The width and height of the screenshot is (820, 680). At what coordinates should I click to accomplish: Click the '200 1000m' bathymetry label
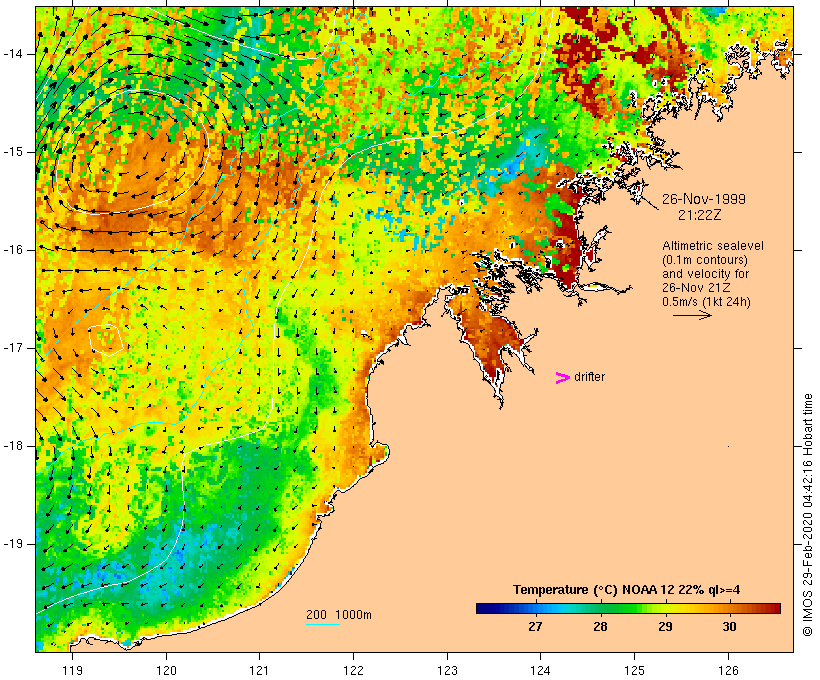tap(339, 615)
